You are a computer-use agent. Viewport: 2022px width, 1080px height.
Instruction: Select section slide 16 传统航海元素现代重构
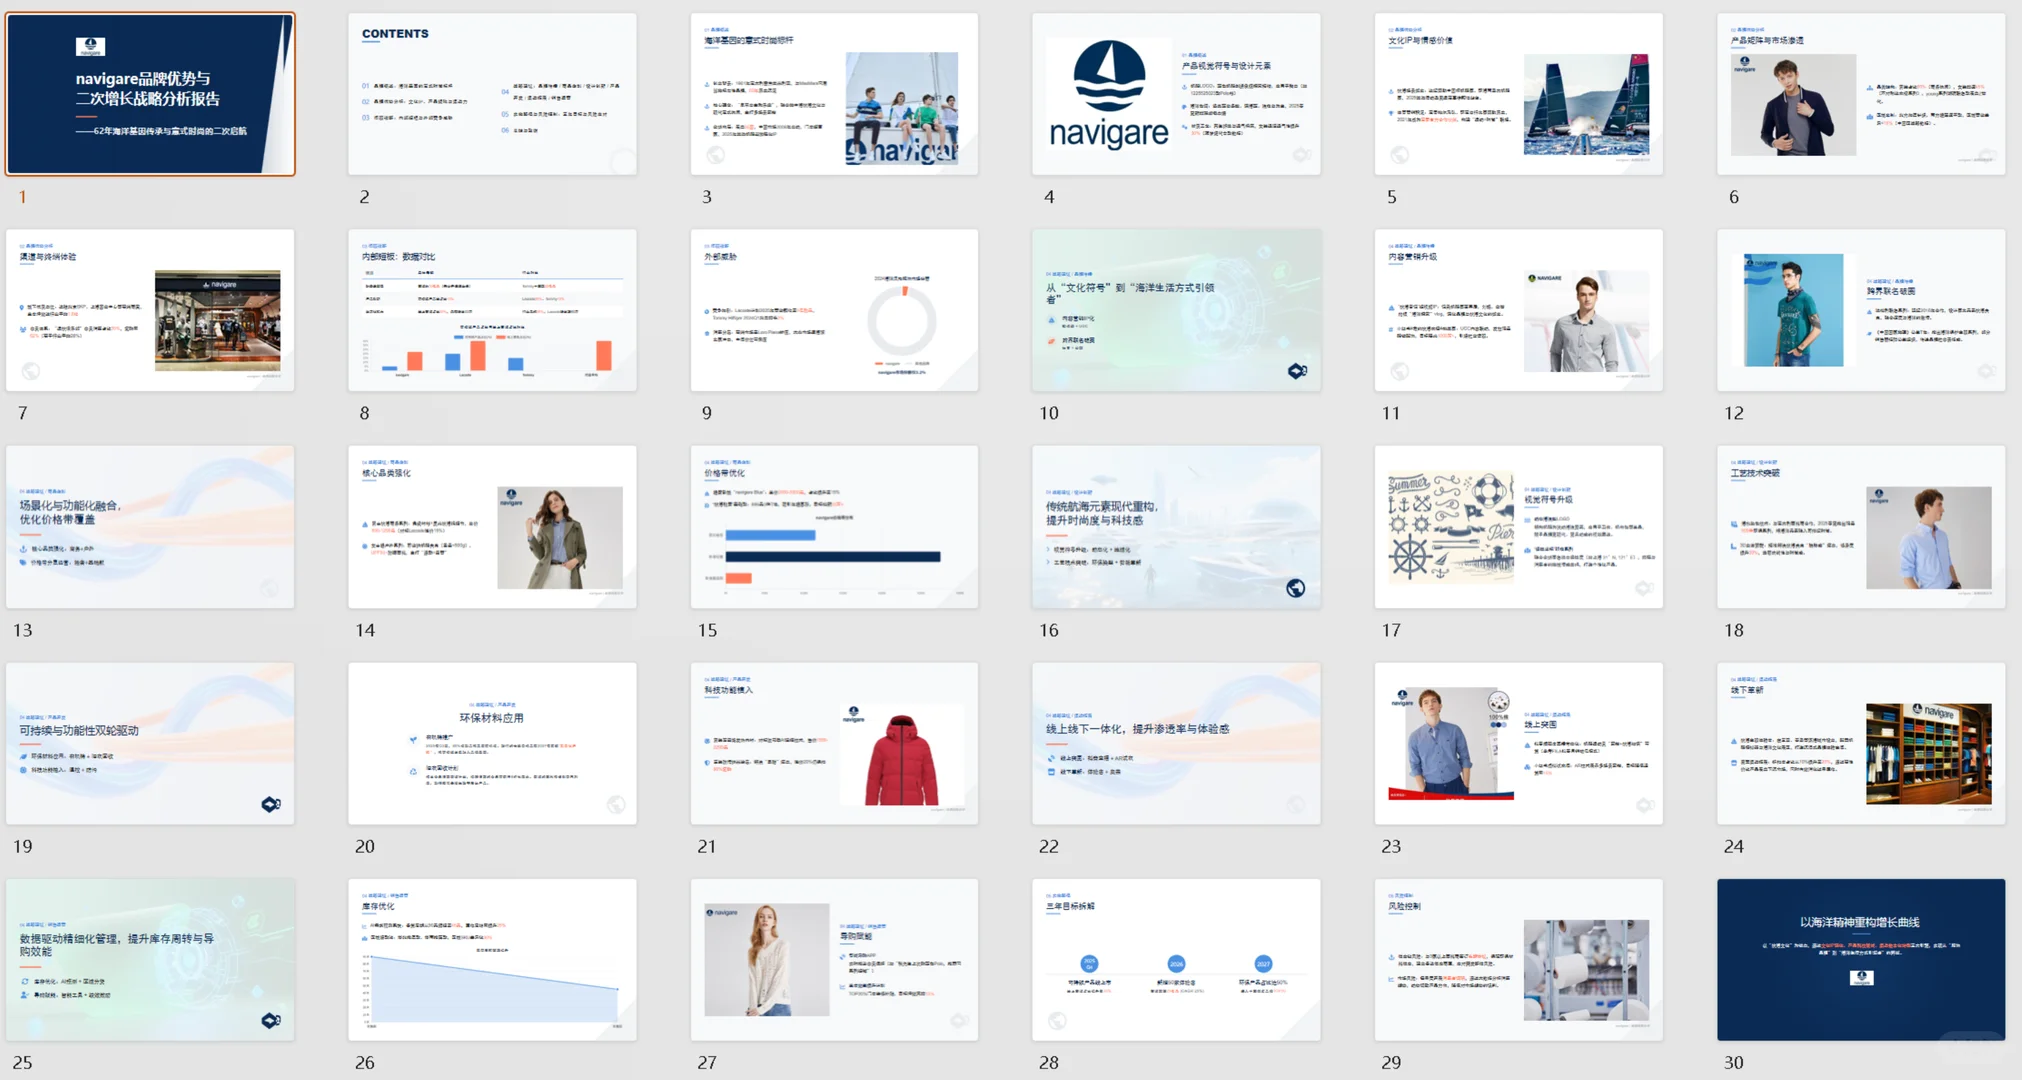(1176, 527)
